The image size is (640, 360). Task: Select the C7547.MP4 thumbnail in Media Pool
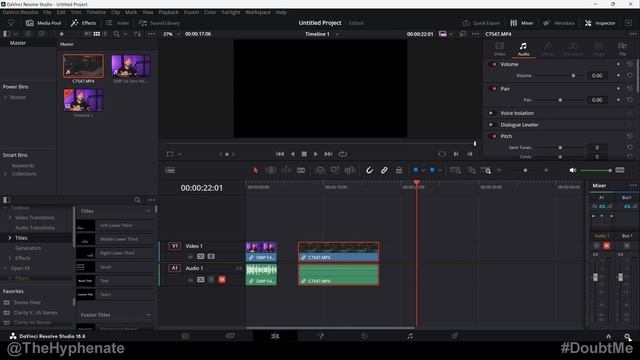[83, 66]
